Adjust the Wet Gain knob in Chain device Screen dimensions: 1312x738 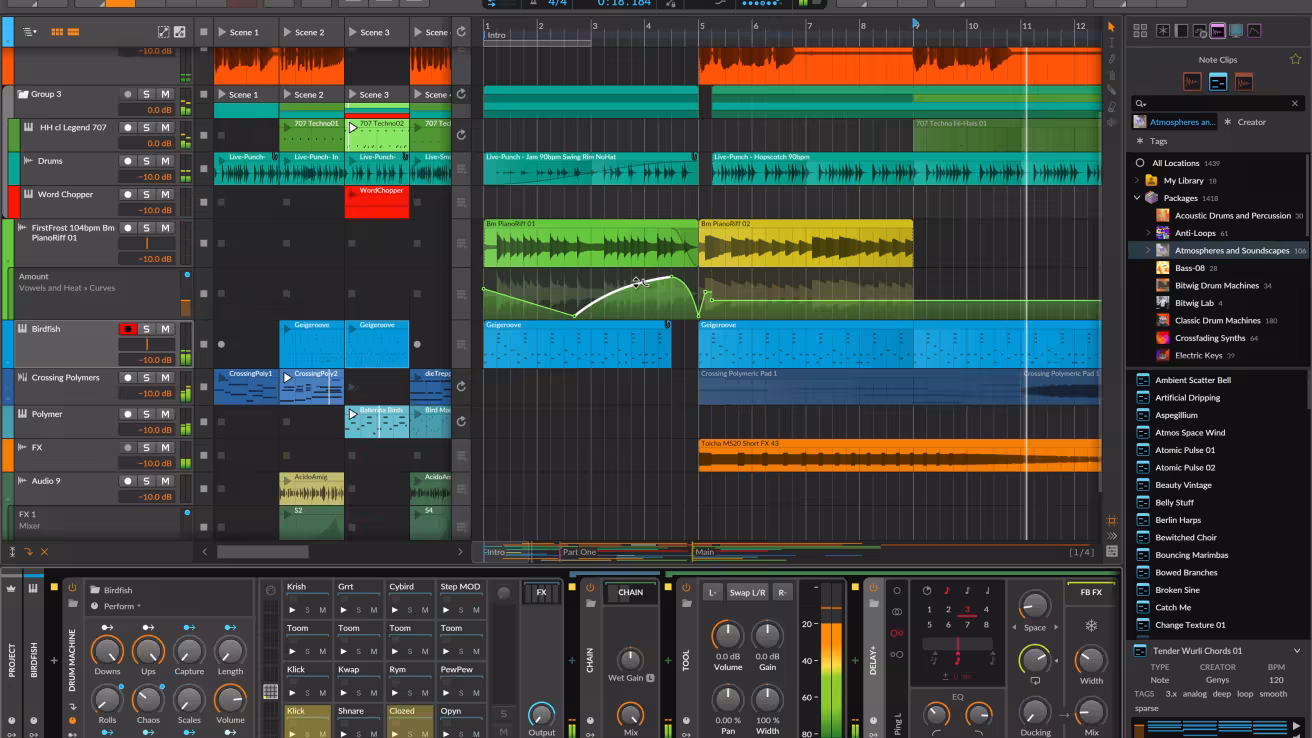(630, 658)
